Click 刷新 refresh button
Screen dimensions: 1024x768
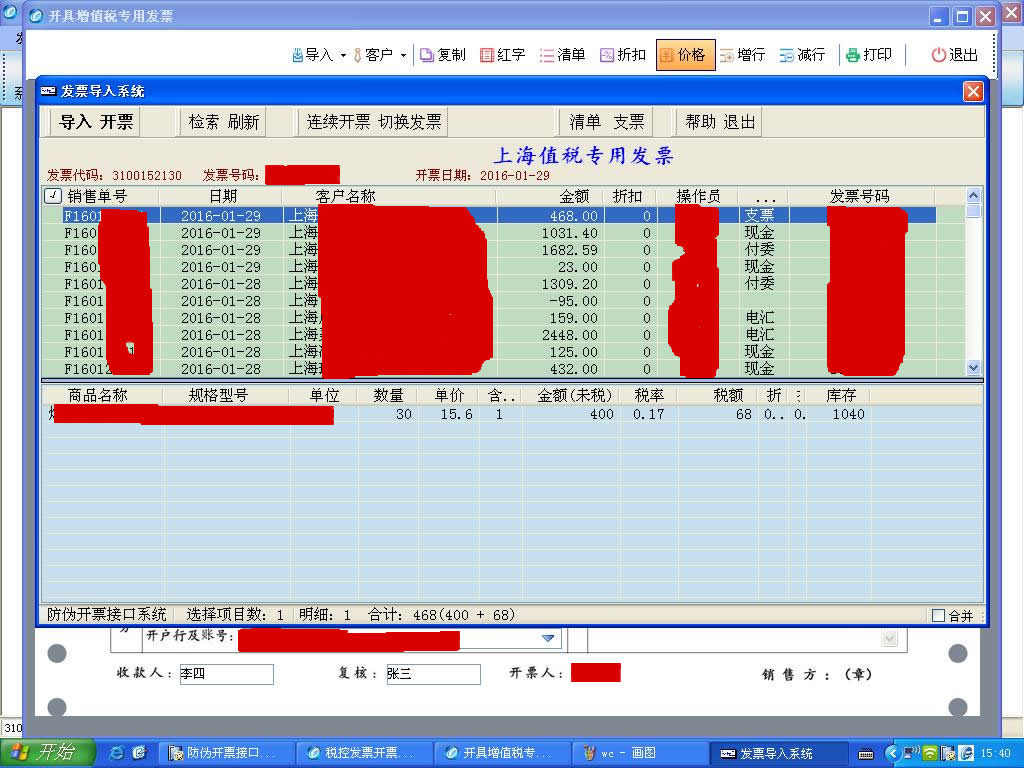pyautogui.click(x=244, y=122)
